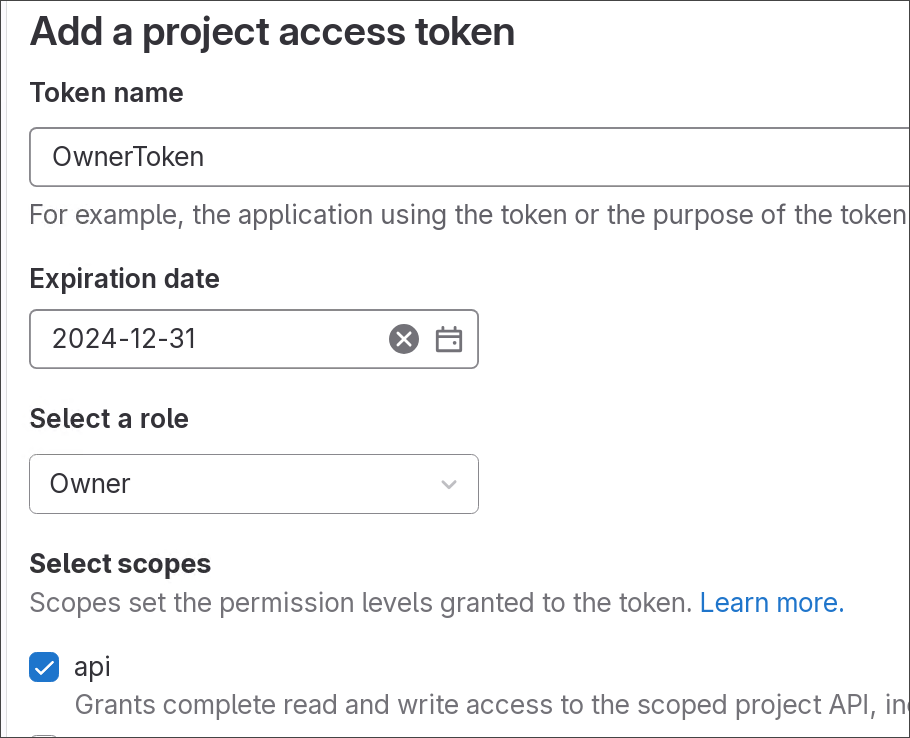
Task: Click the scopes permission description text
Action: pos(360,602)
